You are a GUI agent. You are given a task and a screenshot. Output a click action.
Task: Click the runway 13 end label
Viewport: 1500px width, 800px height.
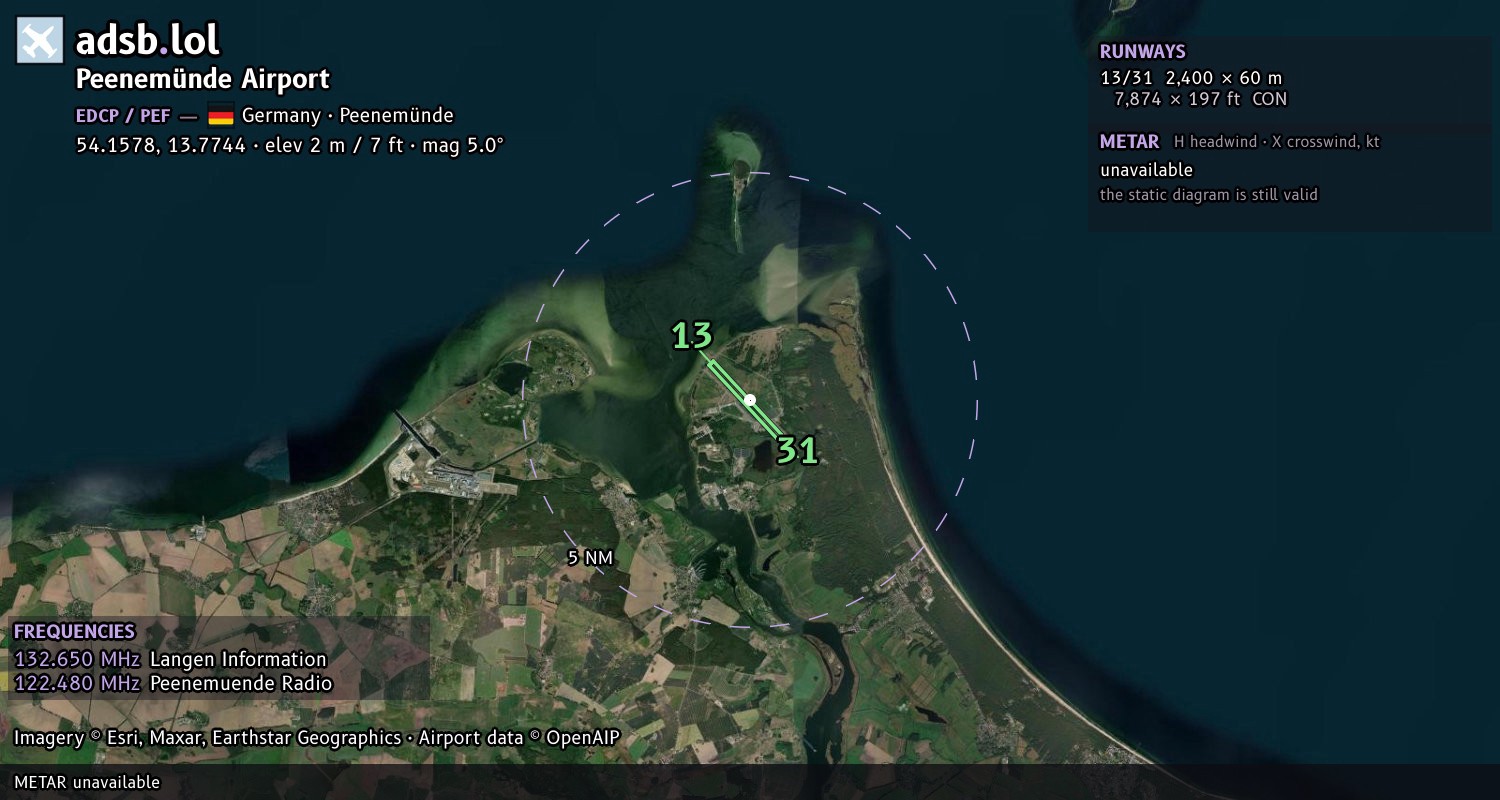click(x=691, y=336)
